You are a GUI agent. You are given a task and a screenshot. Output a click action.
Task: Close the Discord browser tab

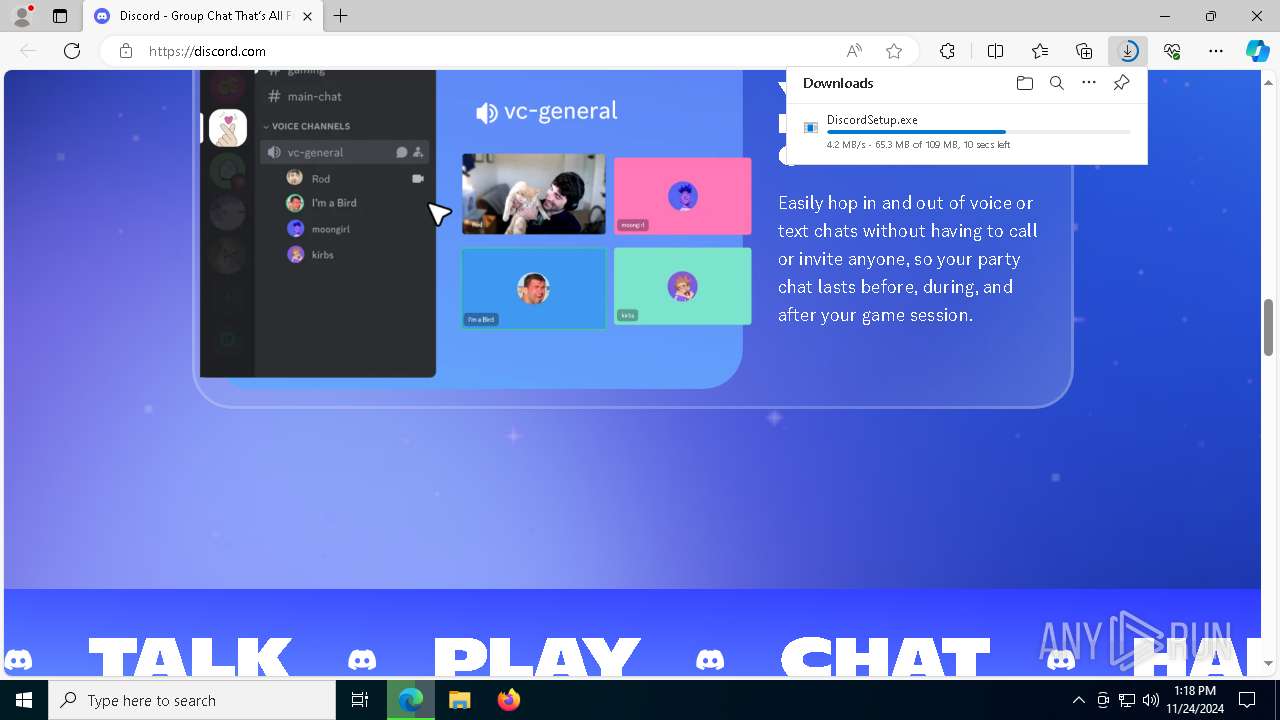(x=308, y=16)
